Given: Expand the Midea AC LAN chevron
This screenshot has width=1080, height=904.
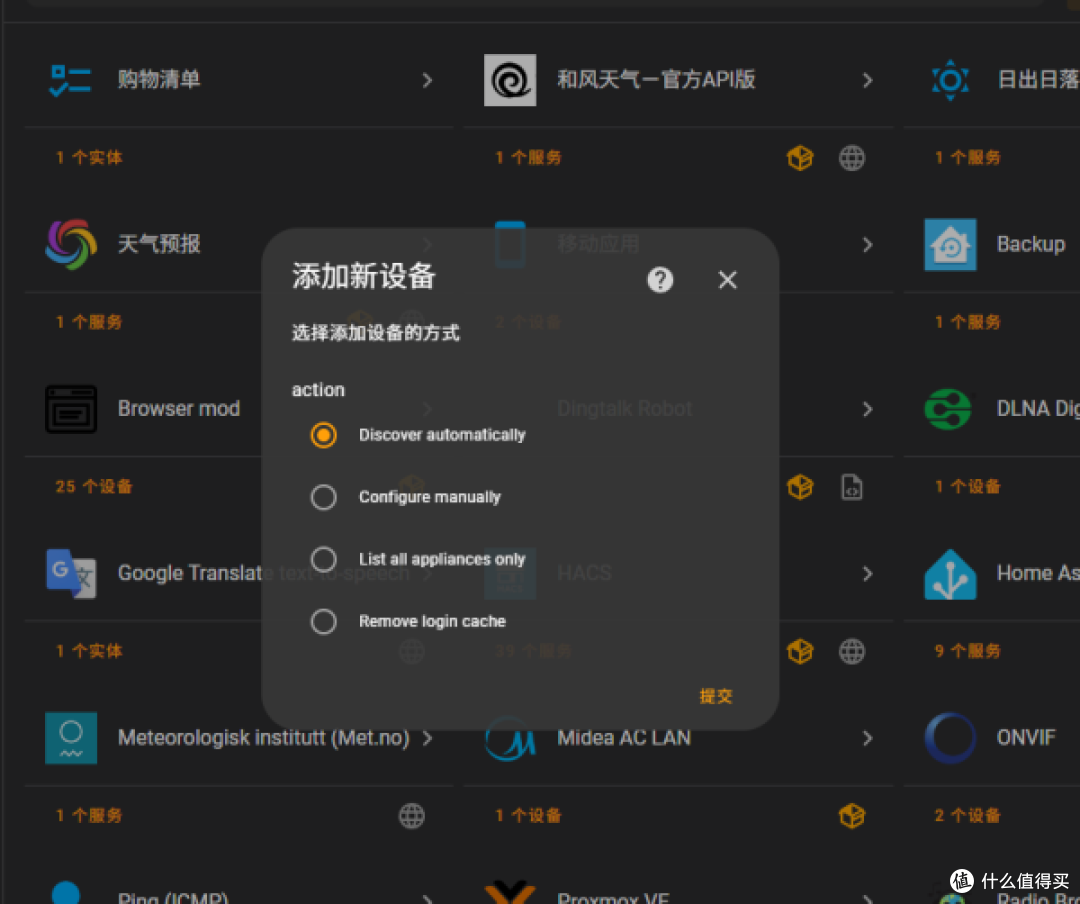Looking at the screenshot, I should pos(867,738).
